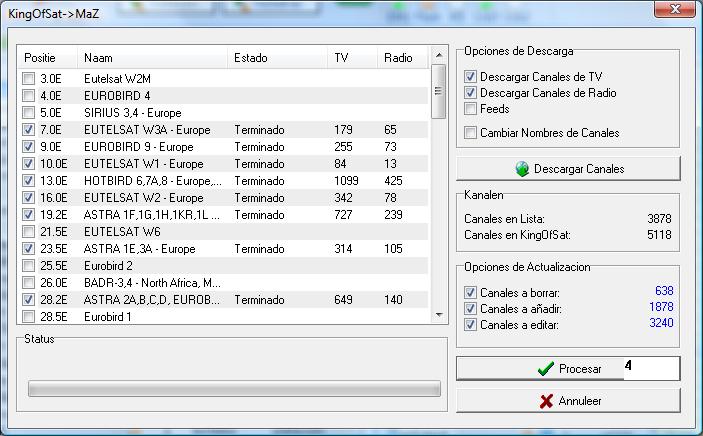
Task: Toggle Canales a borrar checkbox
Action: [x=470, y=293]
